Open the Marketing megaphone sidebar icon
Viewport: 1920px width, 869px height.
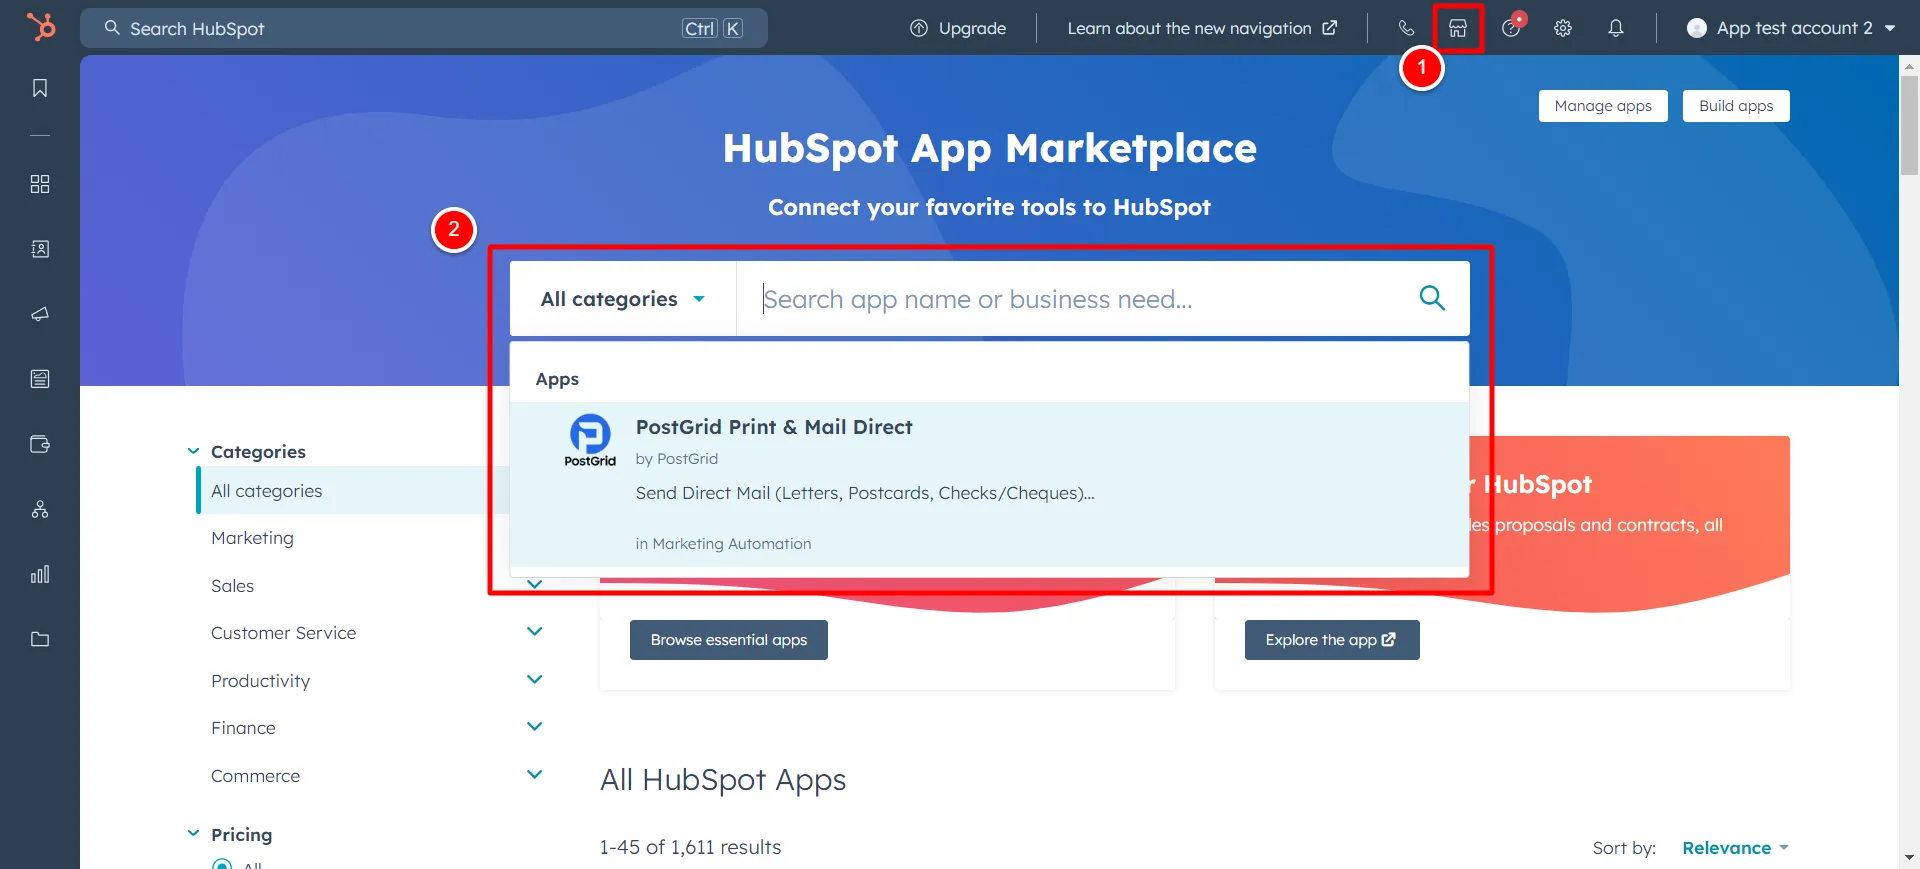(x=40, y=314)
